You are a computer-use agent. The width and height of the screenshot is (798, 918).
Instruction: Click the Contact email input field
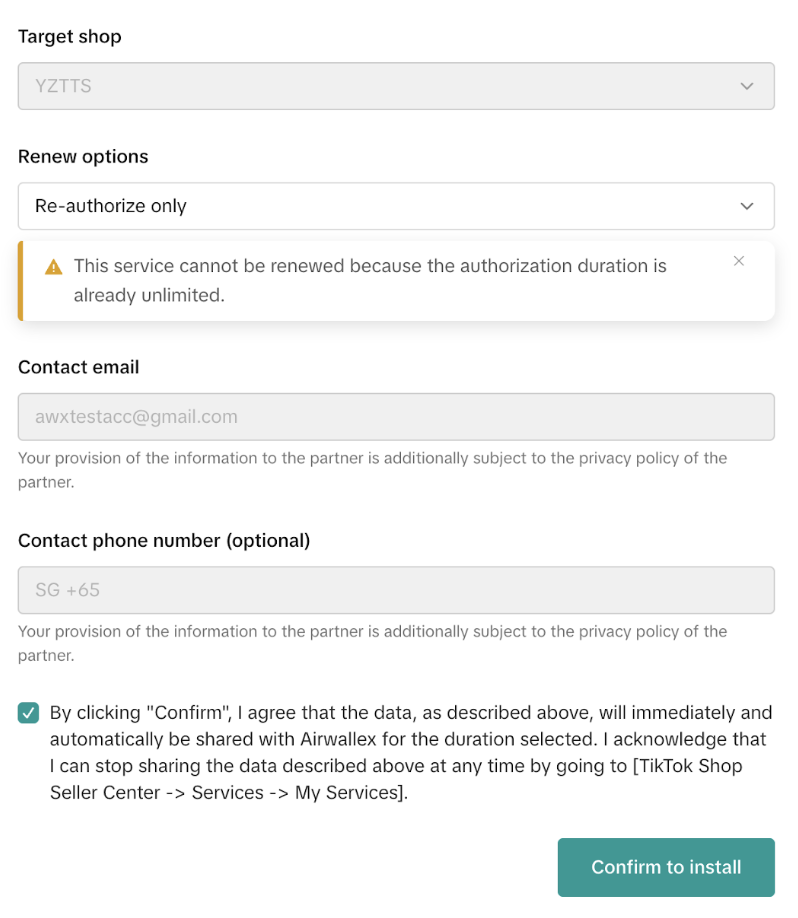396,417
